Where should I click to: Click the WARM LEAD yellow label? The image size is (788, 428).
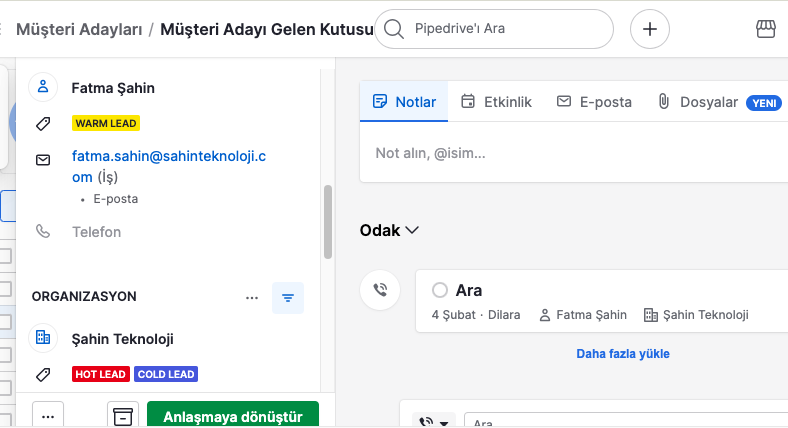coord(106,123)
